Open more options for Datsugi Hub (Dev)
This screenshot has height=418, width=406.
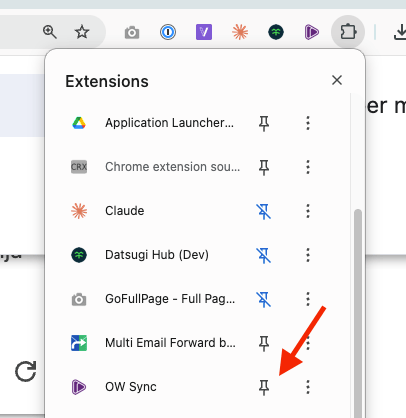click(x=308, y=255)
